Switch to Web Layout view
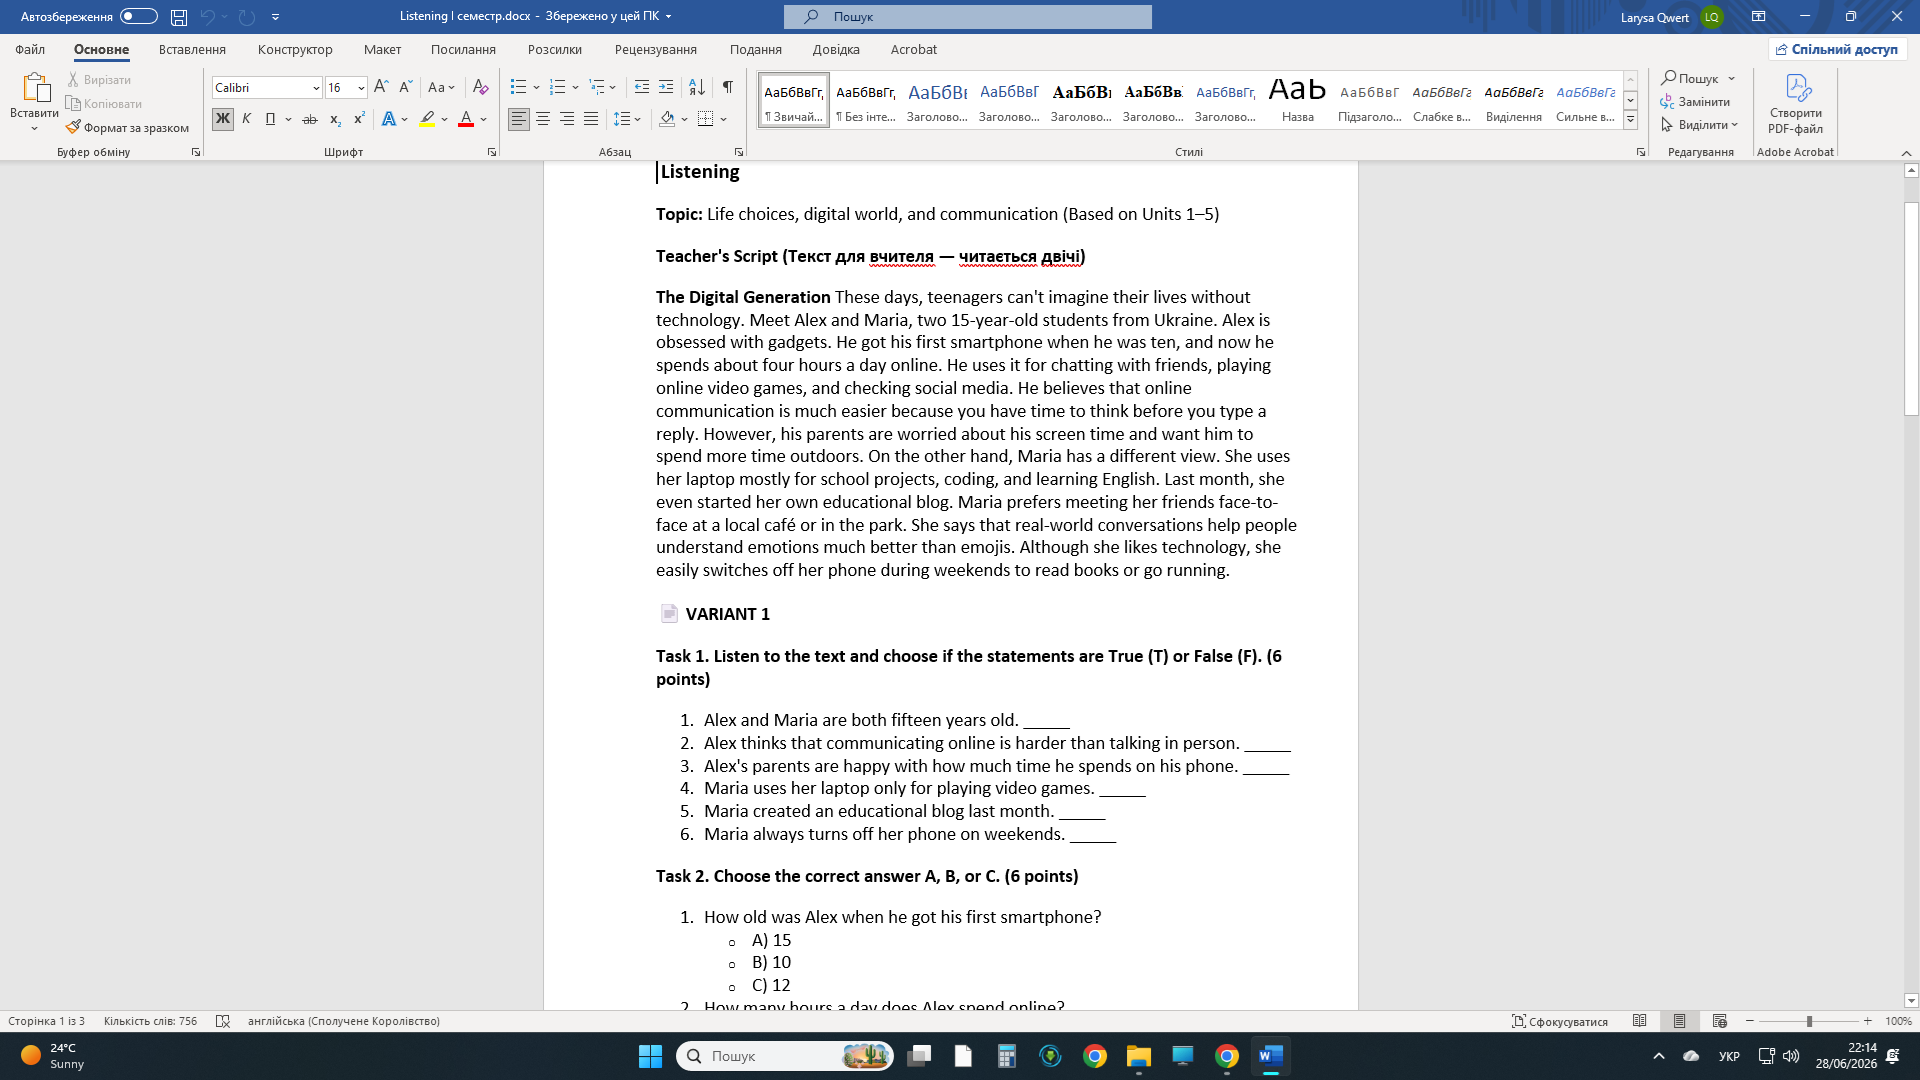The image size is (1920, 1080). [x=1720, y=1021]
